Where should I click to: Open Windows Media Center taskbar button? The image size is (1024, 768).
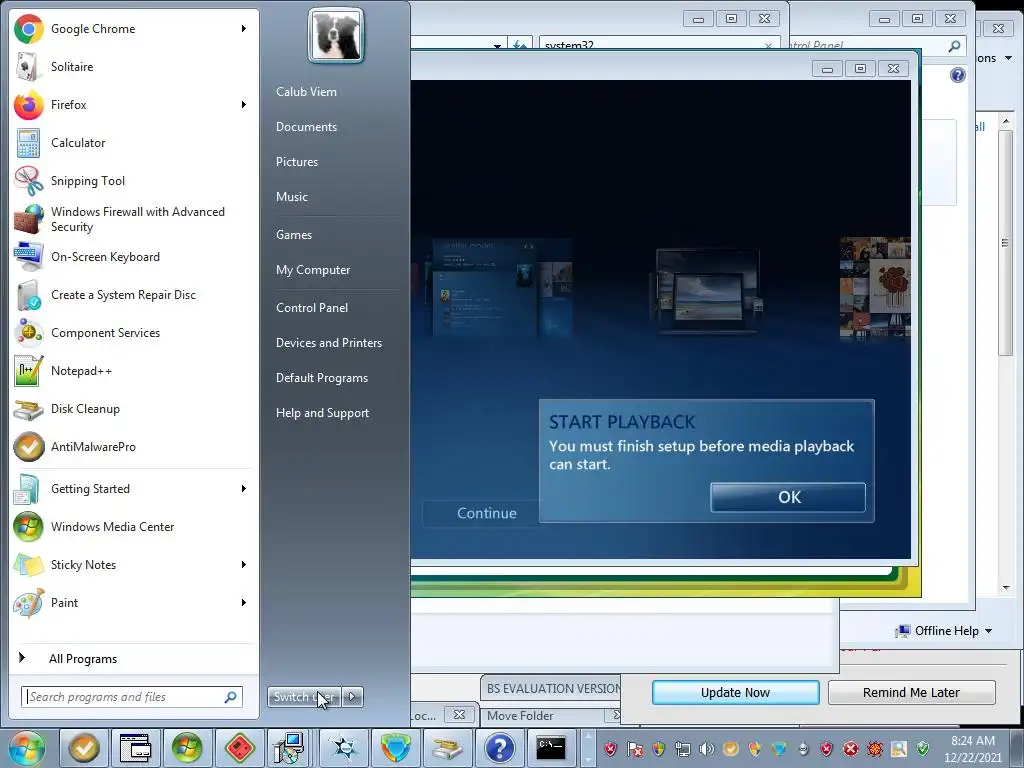(187, 748)
